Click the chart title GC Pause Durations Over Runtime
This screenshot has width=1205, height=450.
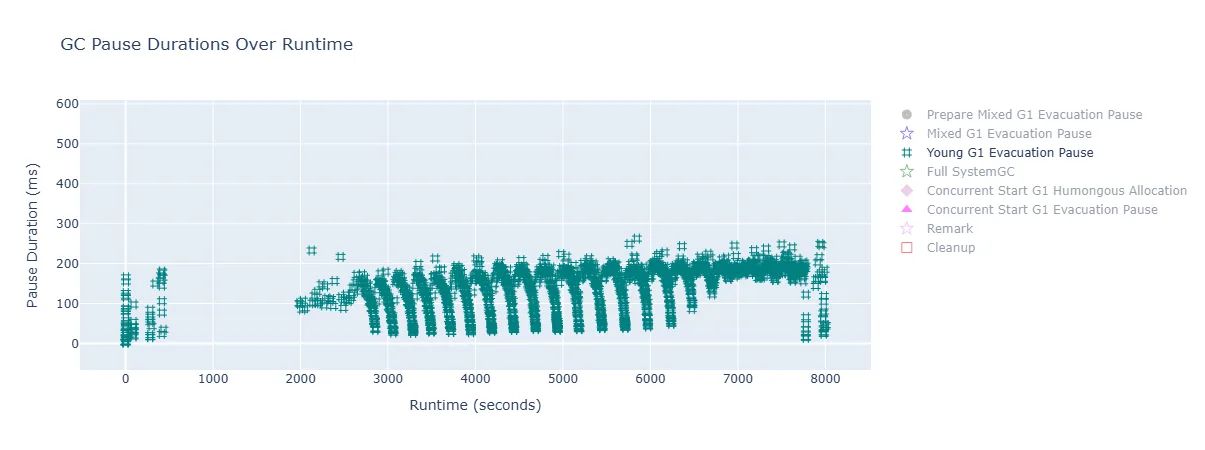[x=206, y=45]
